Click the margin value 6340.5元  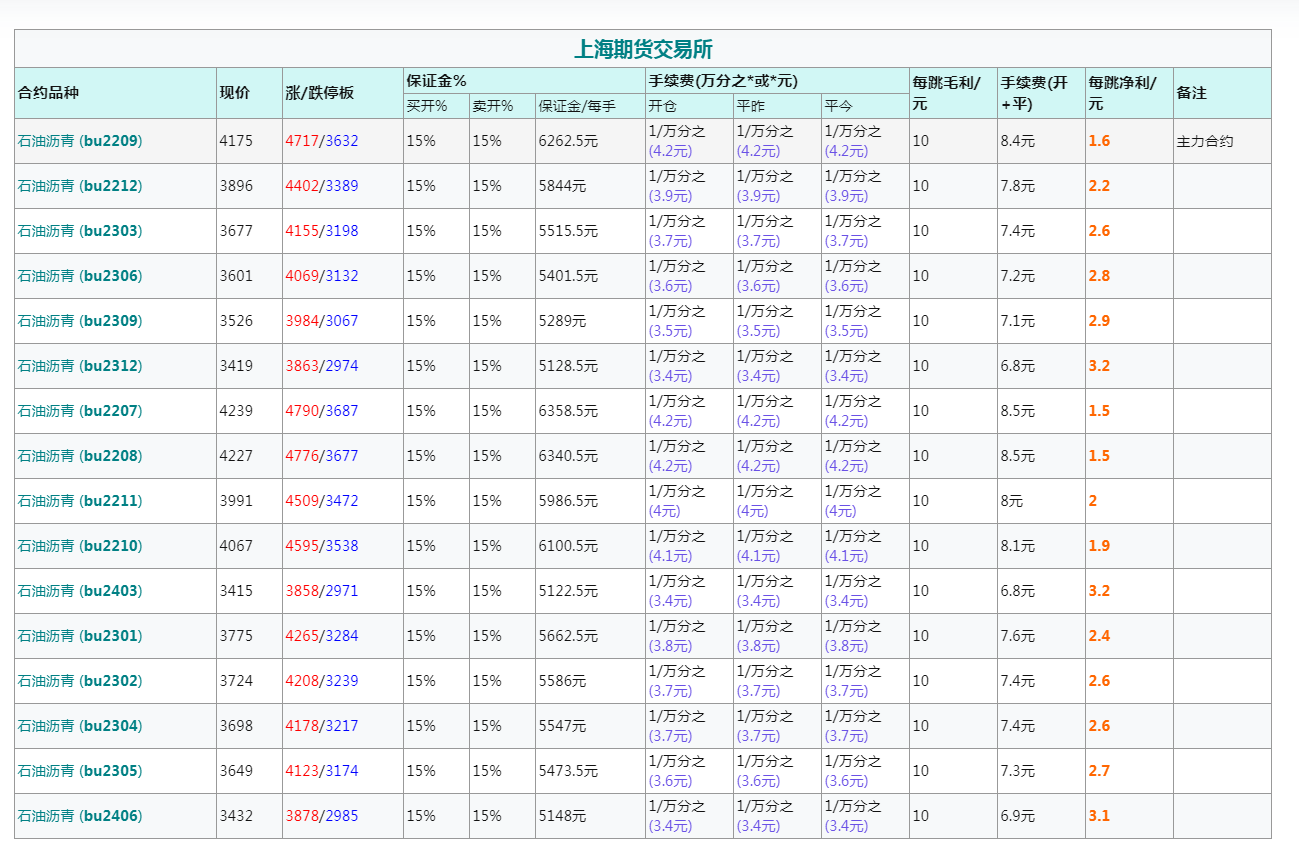(x=568, y=456)
